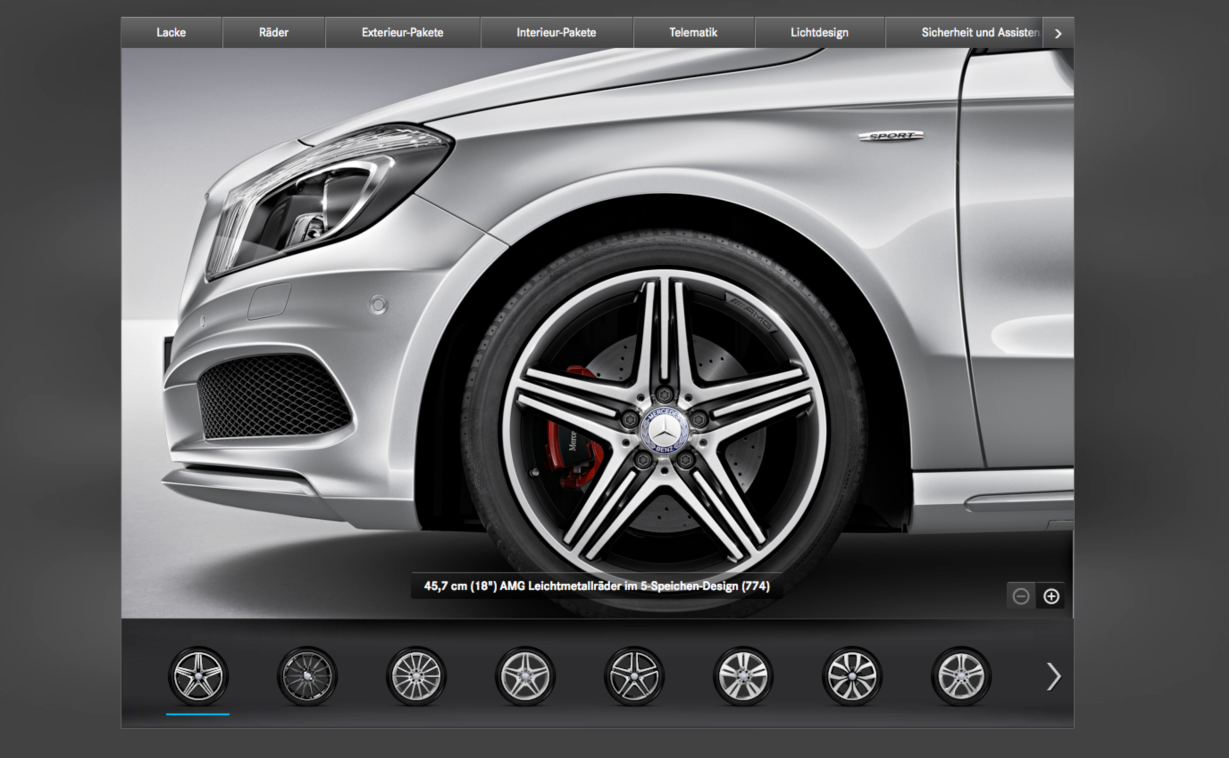Choose the fifth wheel thumbnail
1229x758 pixels.
point(634,676)
